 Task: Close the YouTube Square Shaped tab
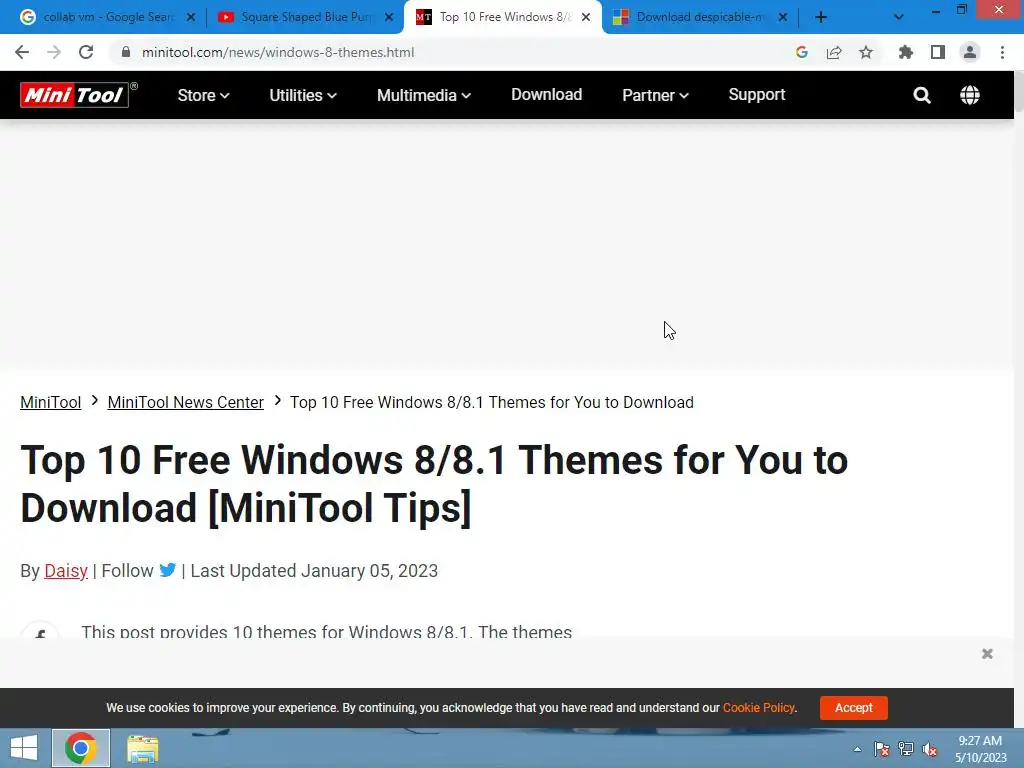[389, 18]
